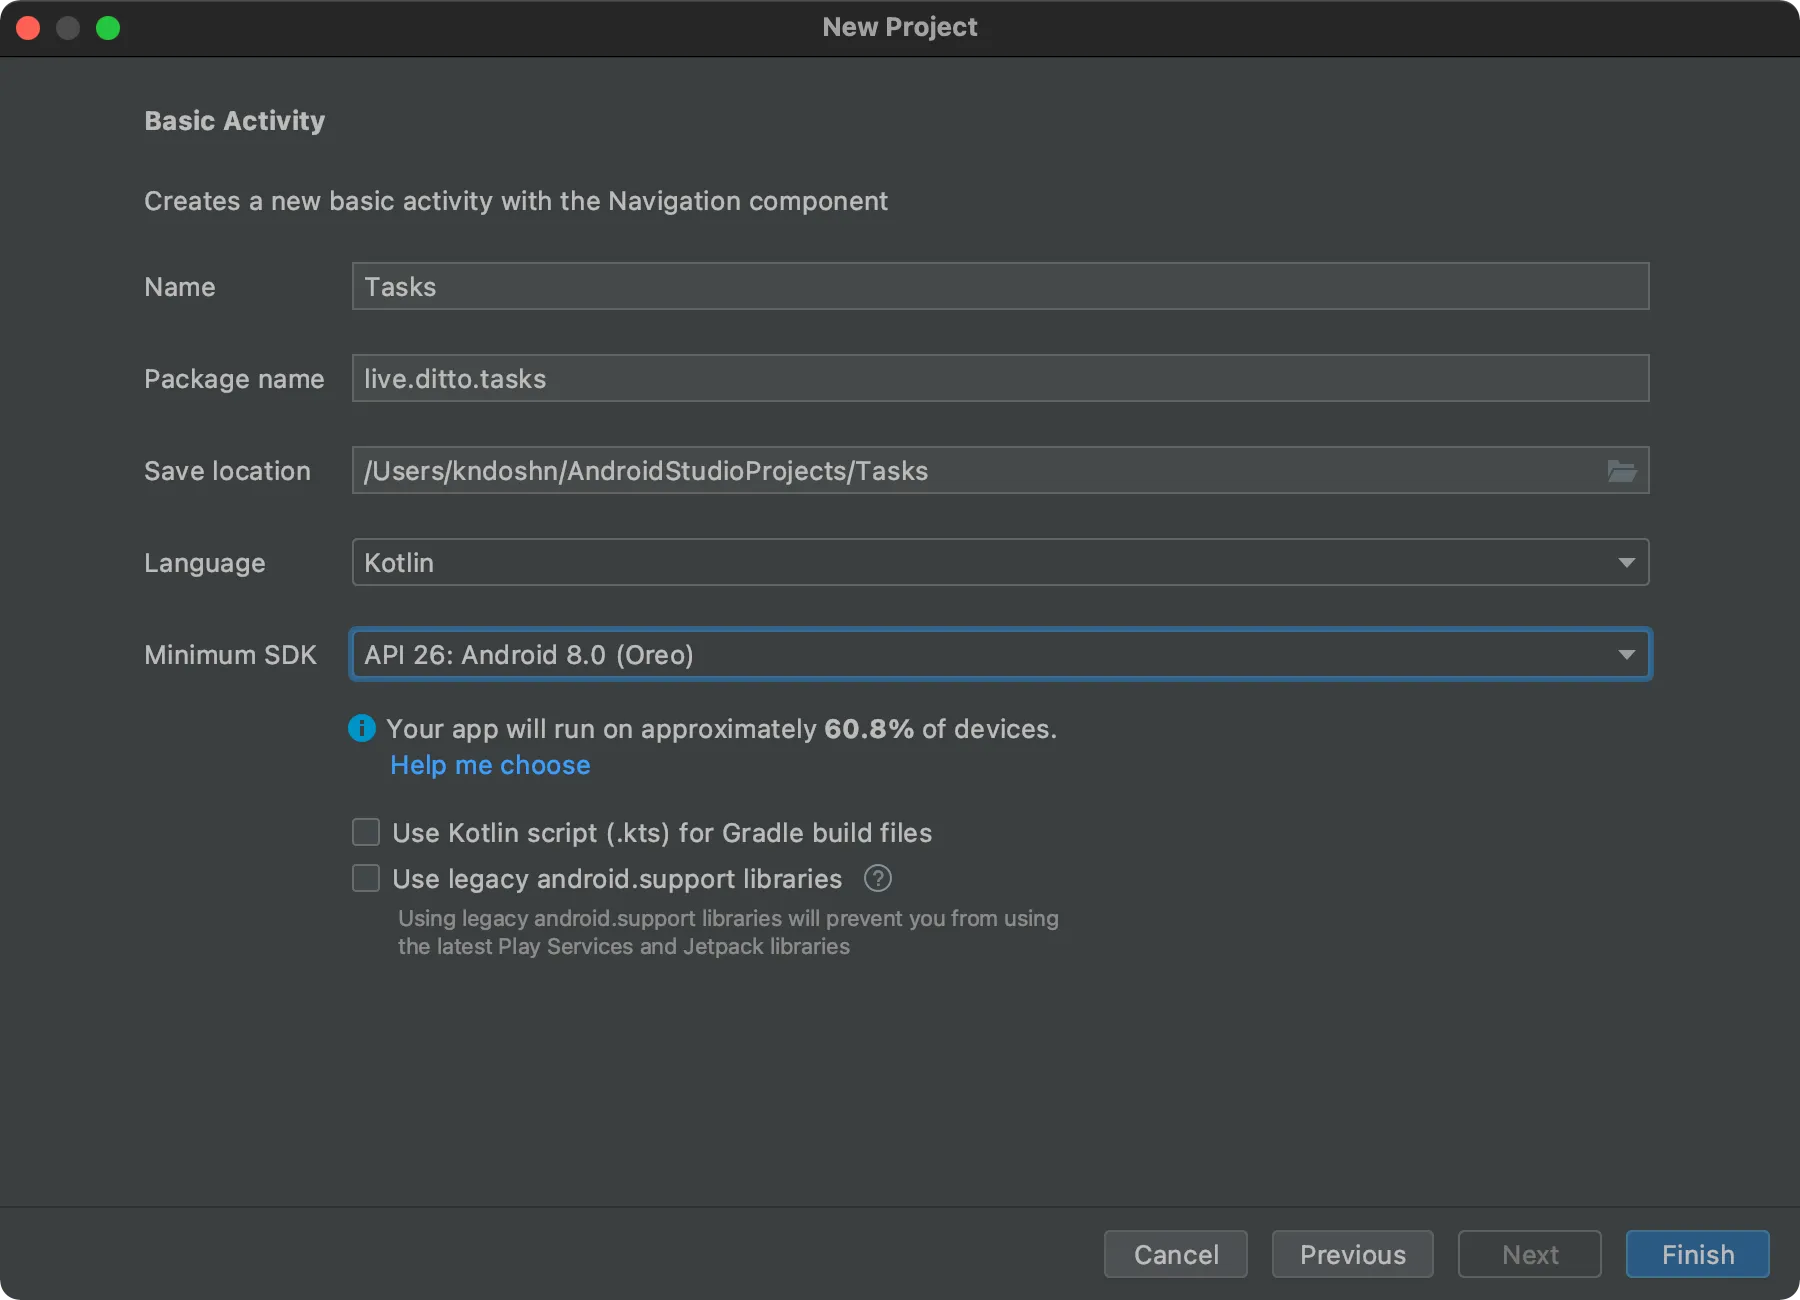Click the Package name field live.ditto.tasks

pos(1000,378)
